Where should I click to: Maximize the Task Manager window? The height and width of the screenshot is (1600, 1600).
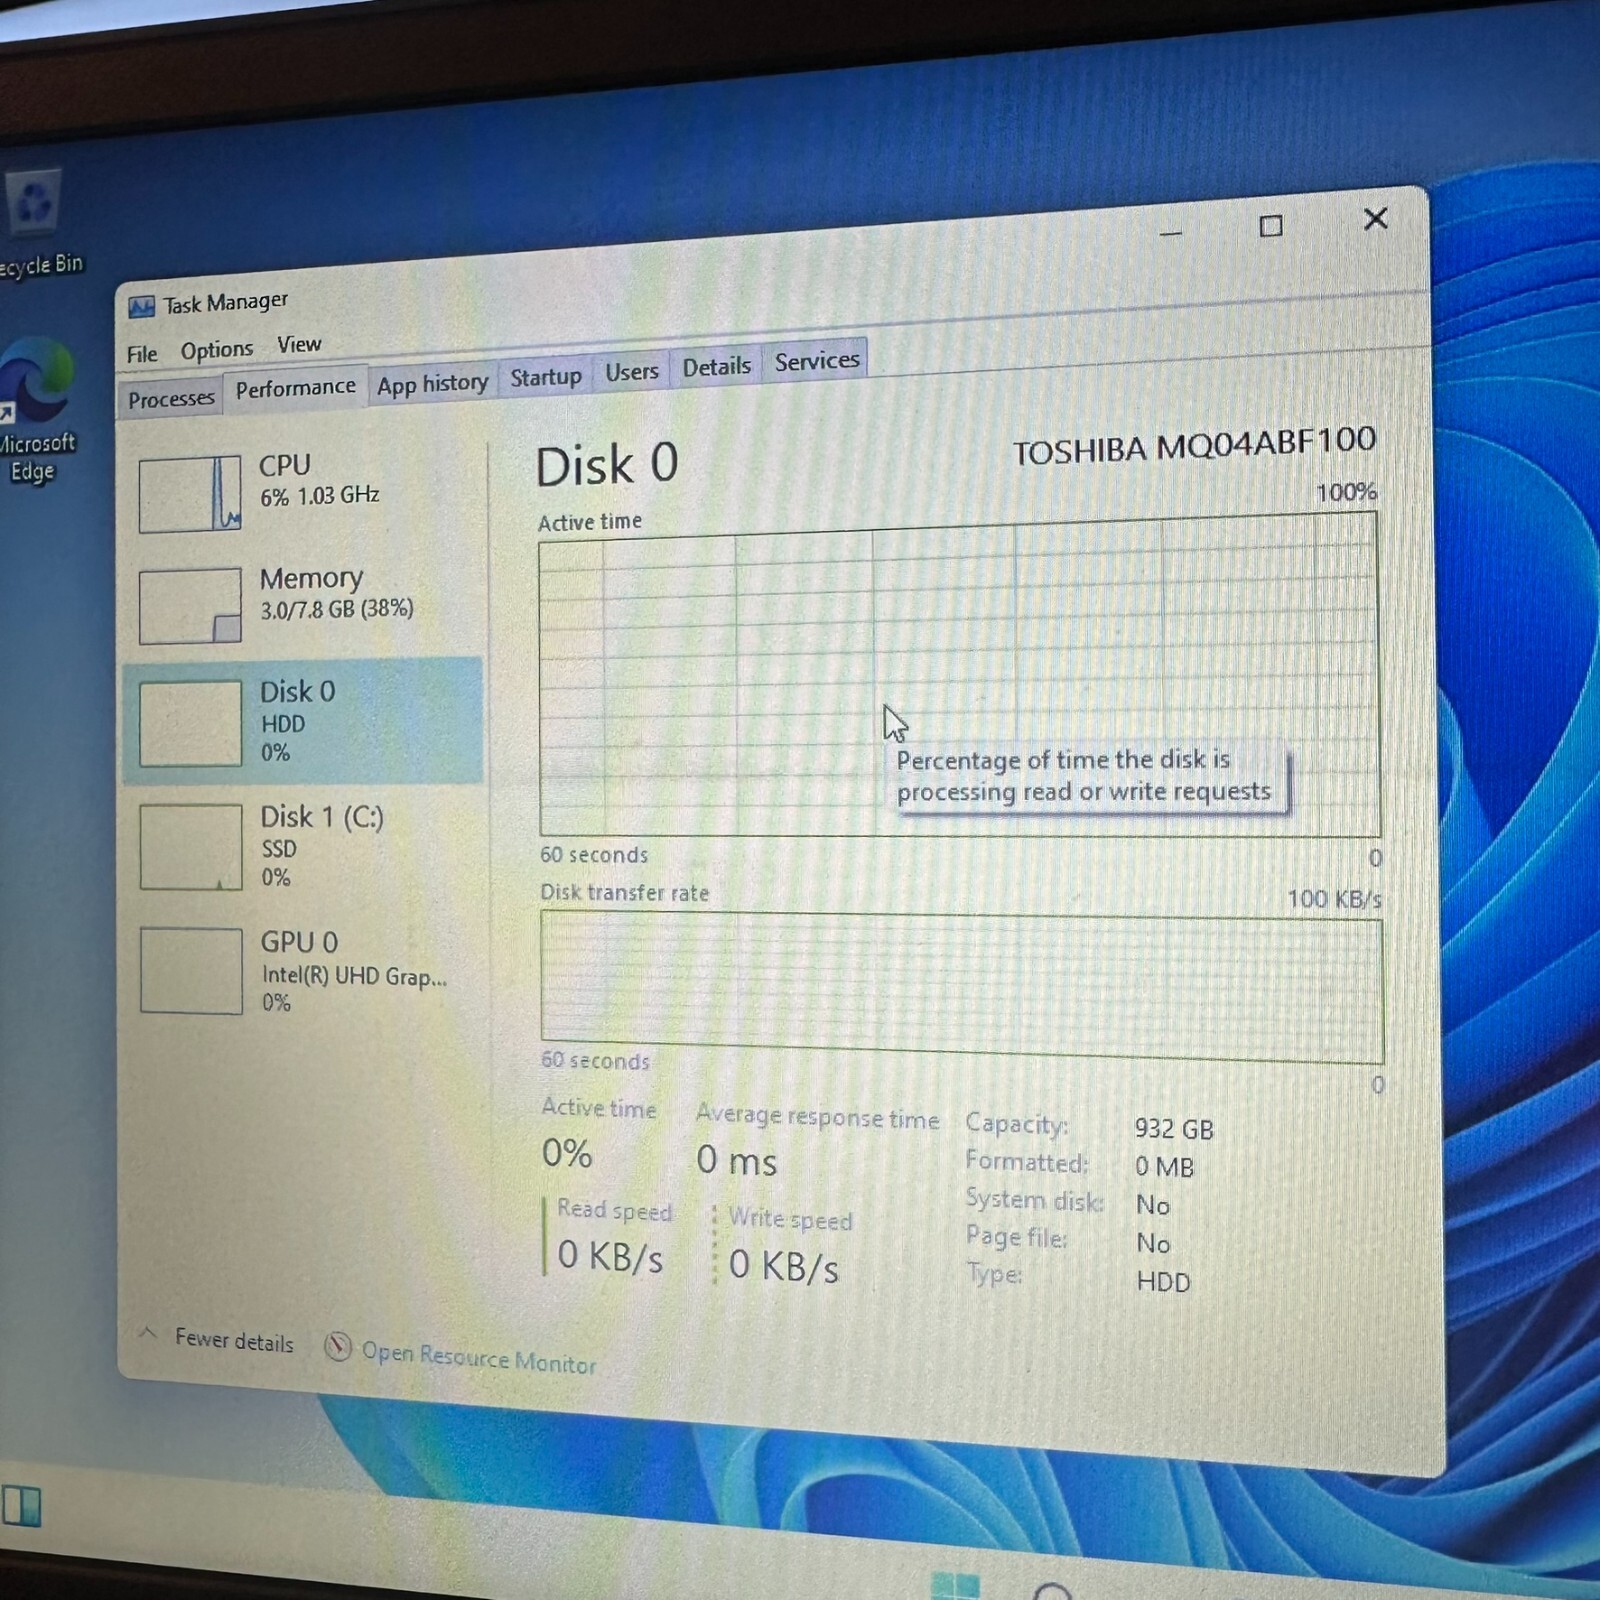1271,226
